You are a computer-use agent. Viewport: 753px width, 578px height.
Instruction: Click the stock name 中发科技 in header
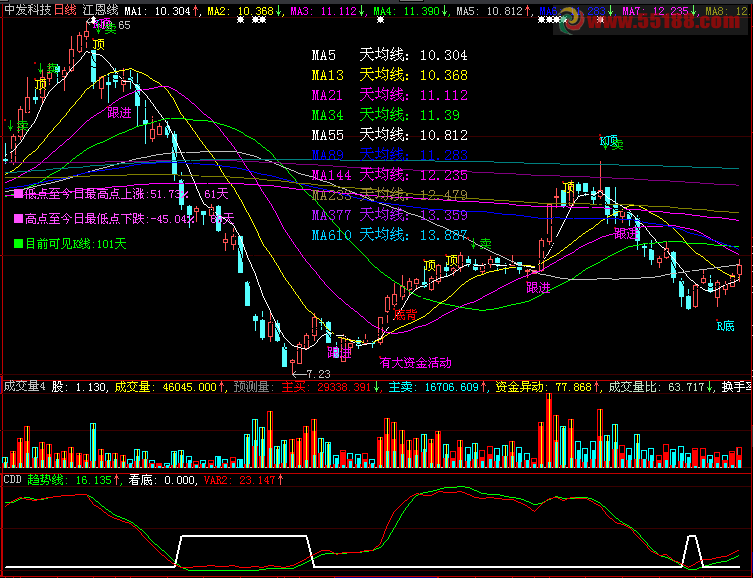click(x=27, y=10)
